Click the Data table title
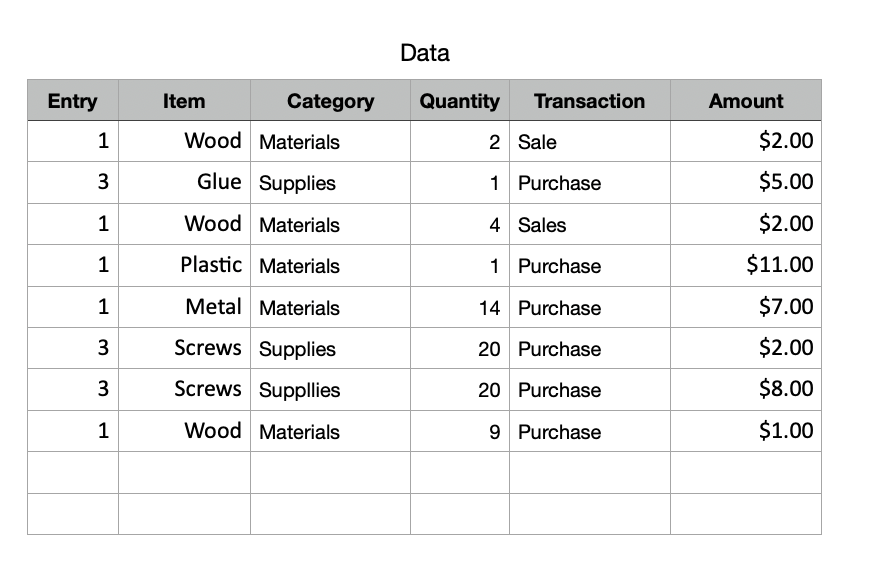This screenshot has height=562, width=874. 425,53
